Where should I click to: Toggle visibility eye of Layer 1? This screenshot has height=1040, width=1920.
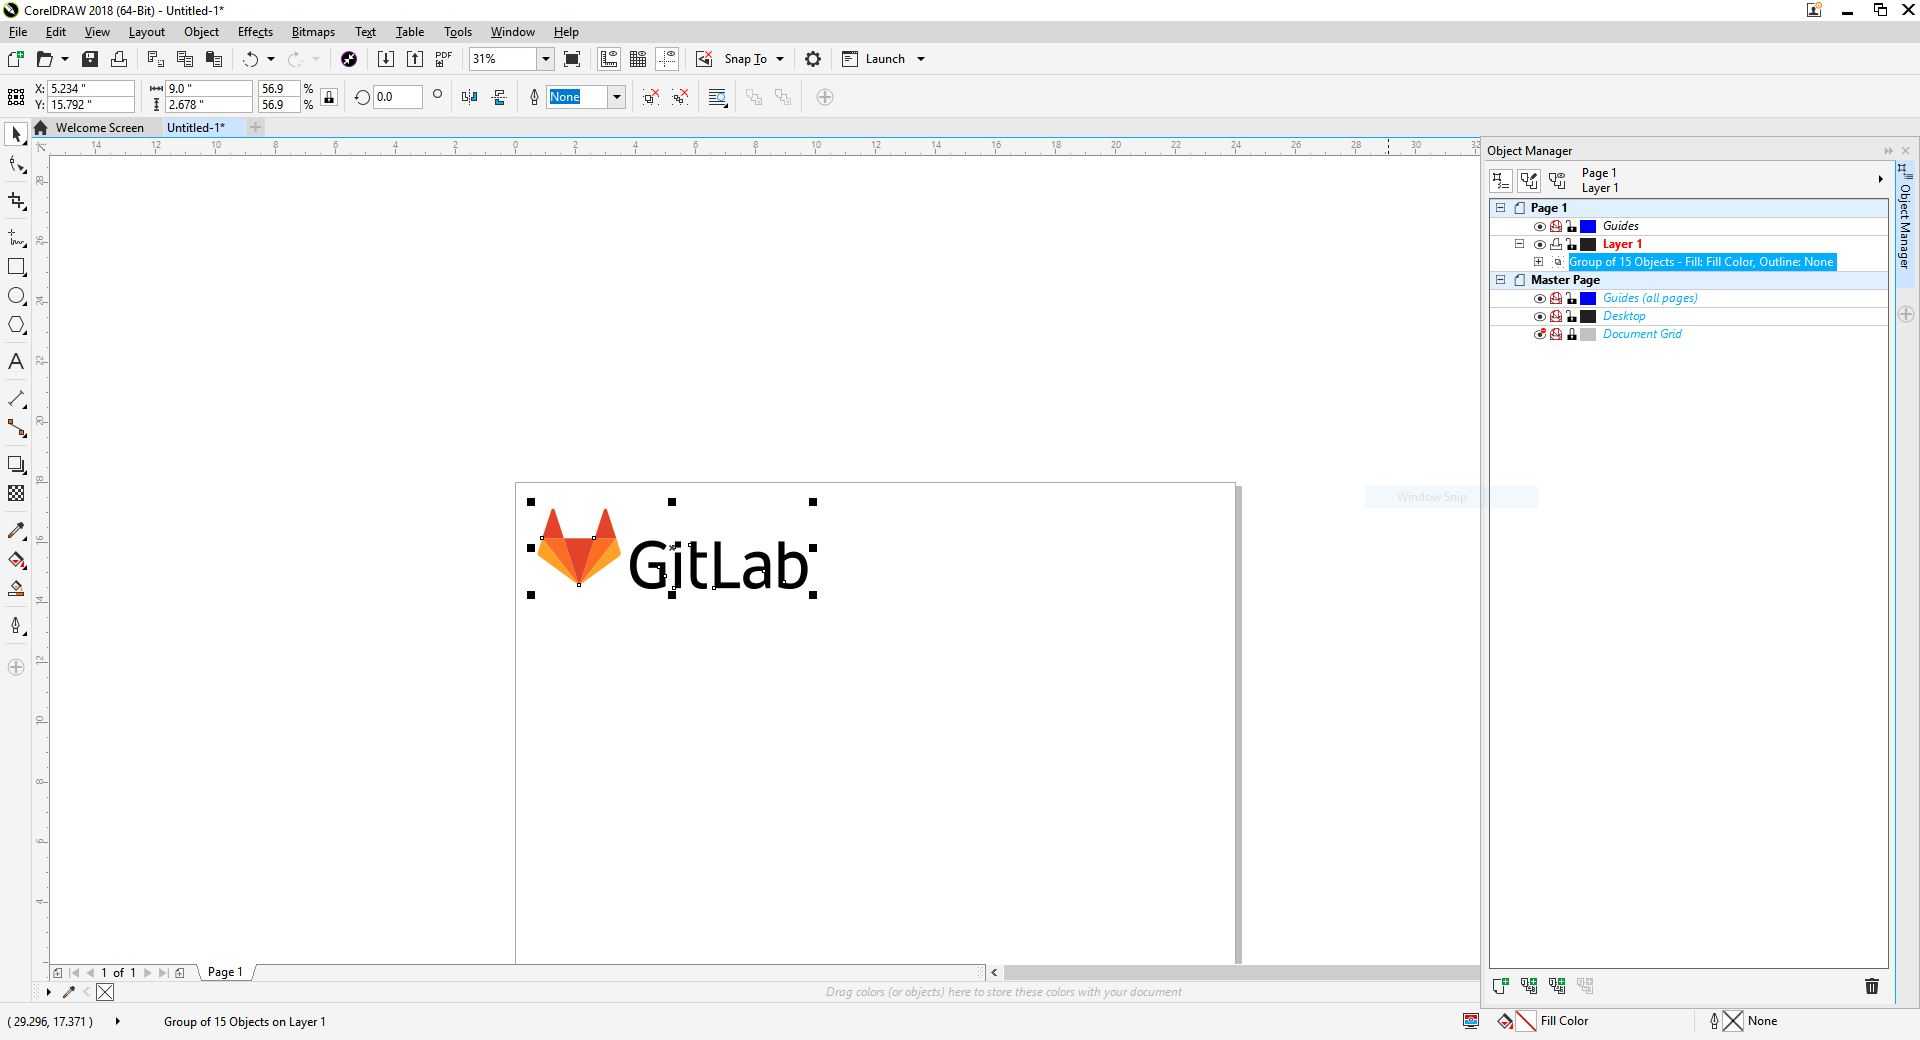(1540, 245)
